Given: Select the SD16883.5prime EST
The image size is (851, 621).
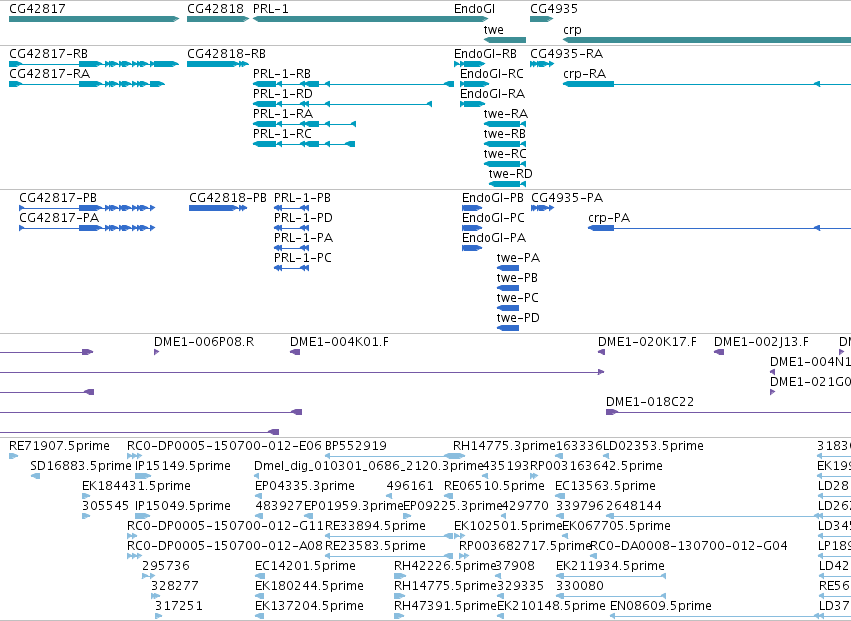Looking at the screenshot, I should [35, 476].
